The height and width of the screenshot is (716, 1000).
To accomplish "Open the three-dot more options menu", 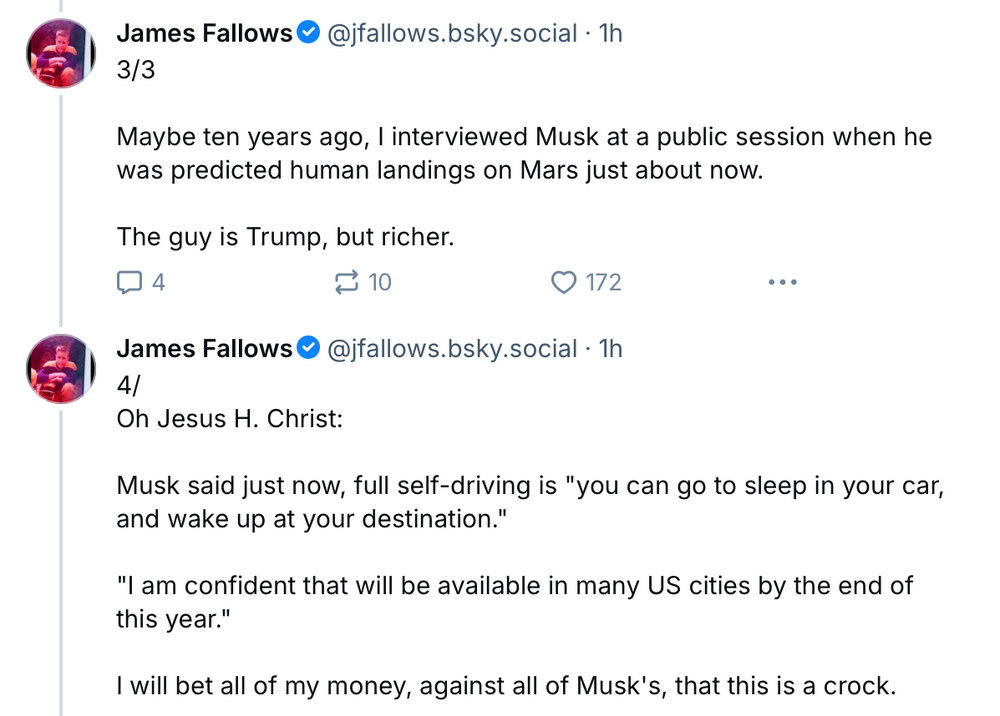I will [782, 283].
